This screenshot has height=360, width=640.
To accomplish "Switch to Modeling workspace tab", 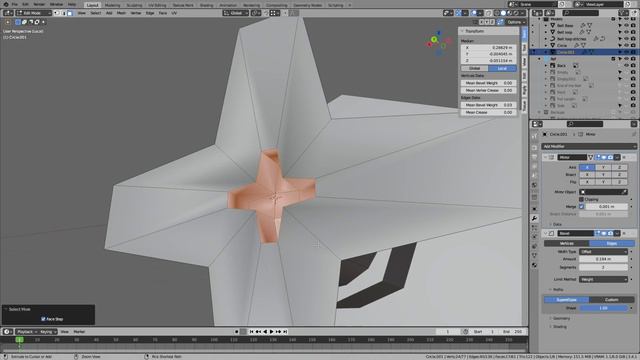I will click(112, 5).
